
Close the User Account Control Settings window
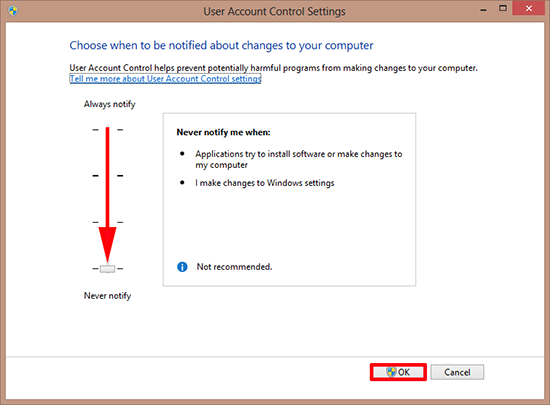tap(529, 8)
